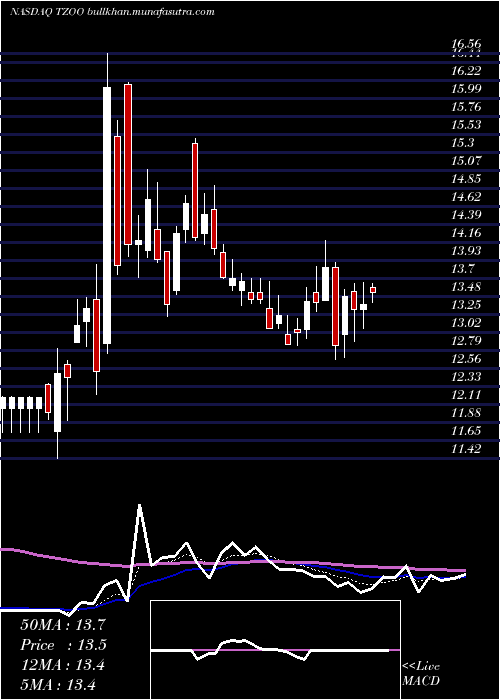Click the 13.25 price axis label
Image resolution: width=500 pixels, height=700 pixels.
point(466,304)
